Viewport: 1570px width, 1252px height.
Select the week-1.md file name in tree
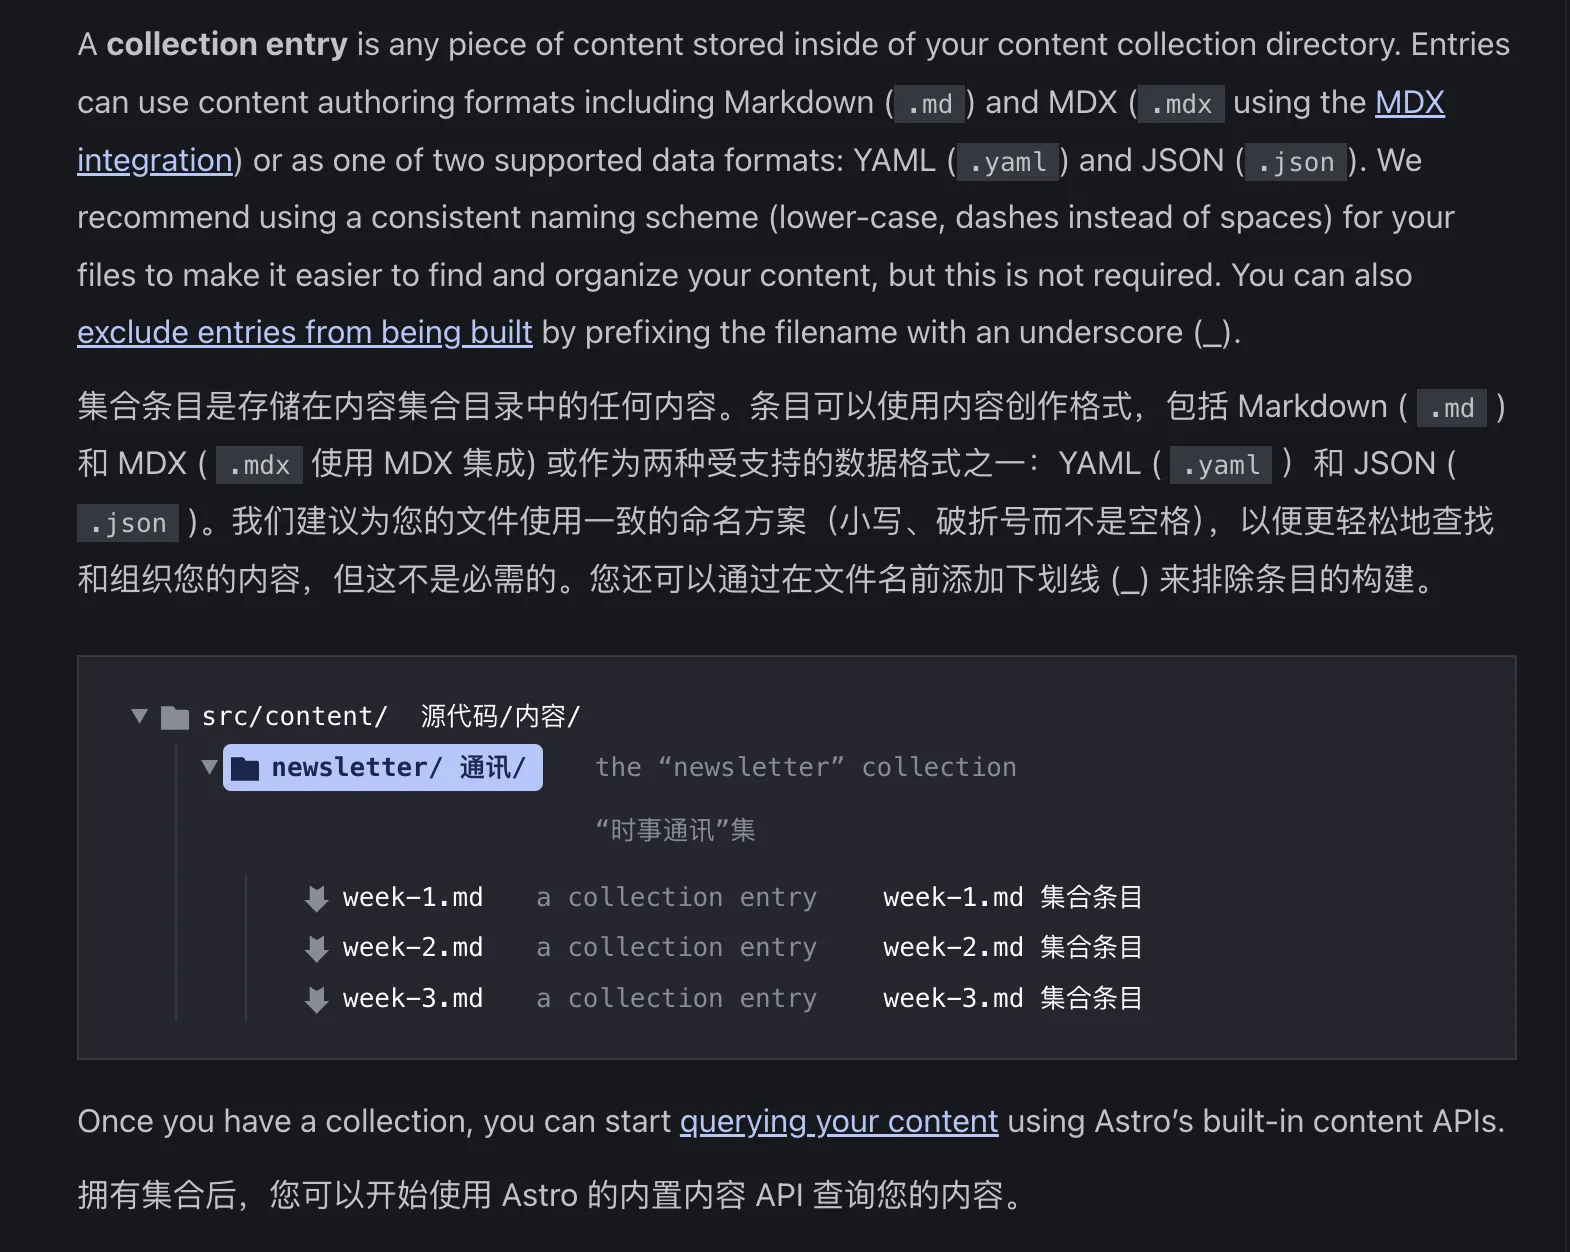[412, 897]
